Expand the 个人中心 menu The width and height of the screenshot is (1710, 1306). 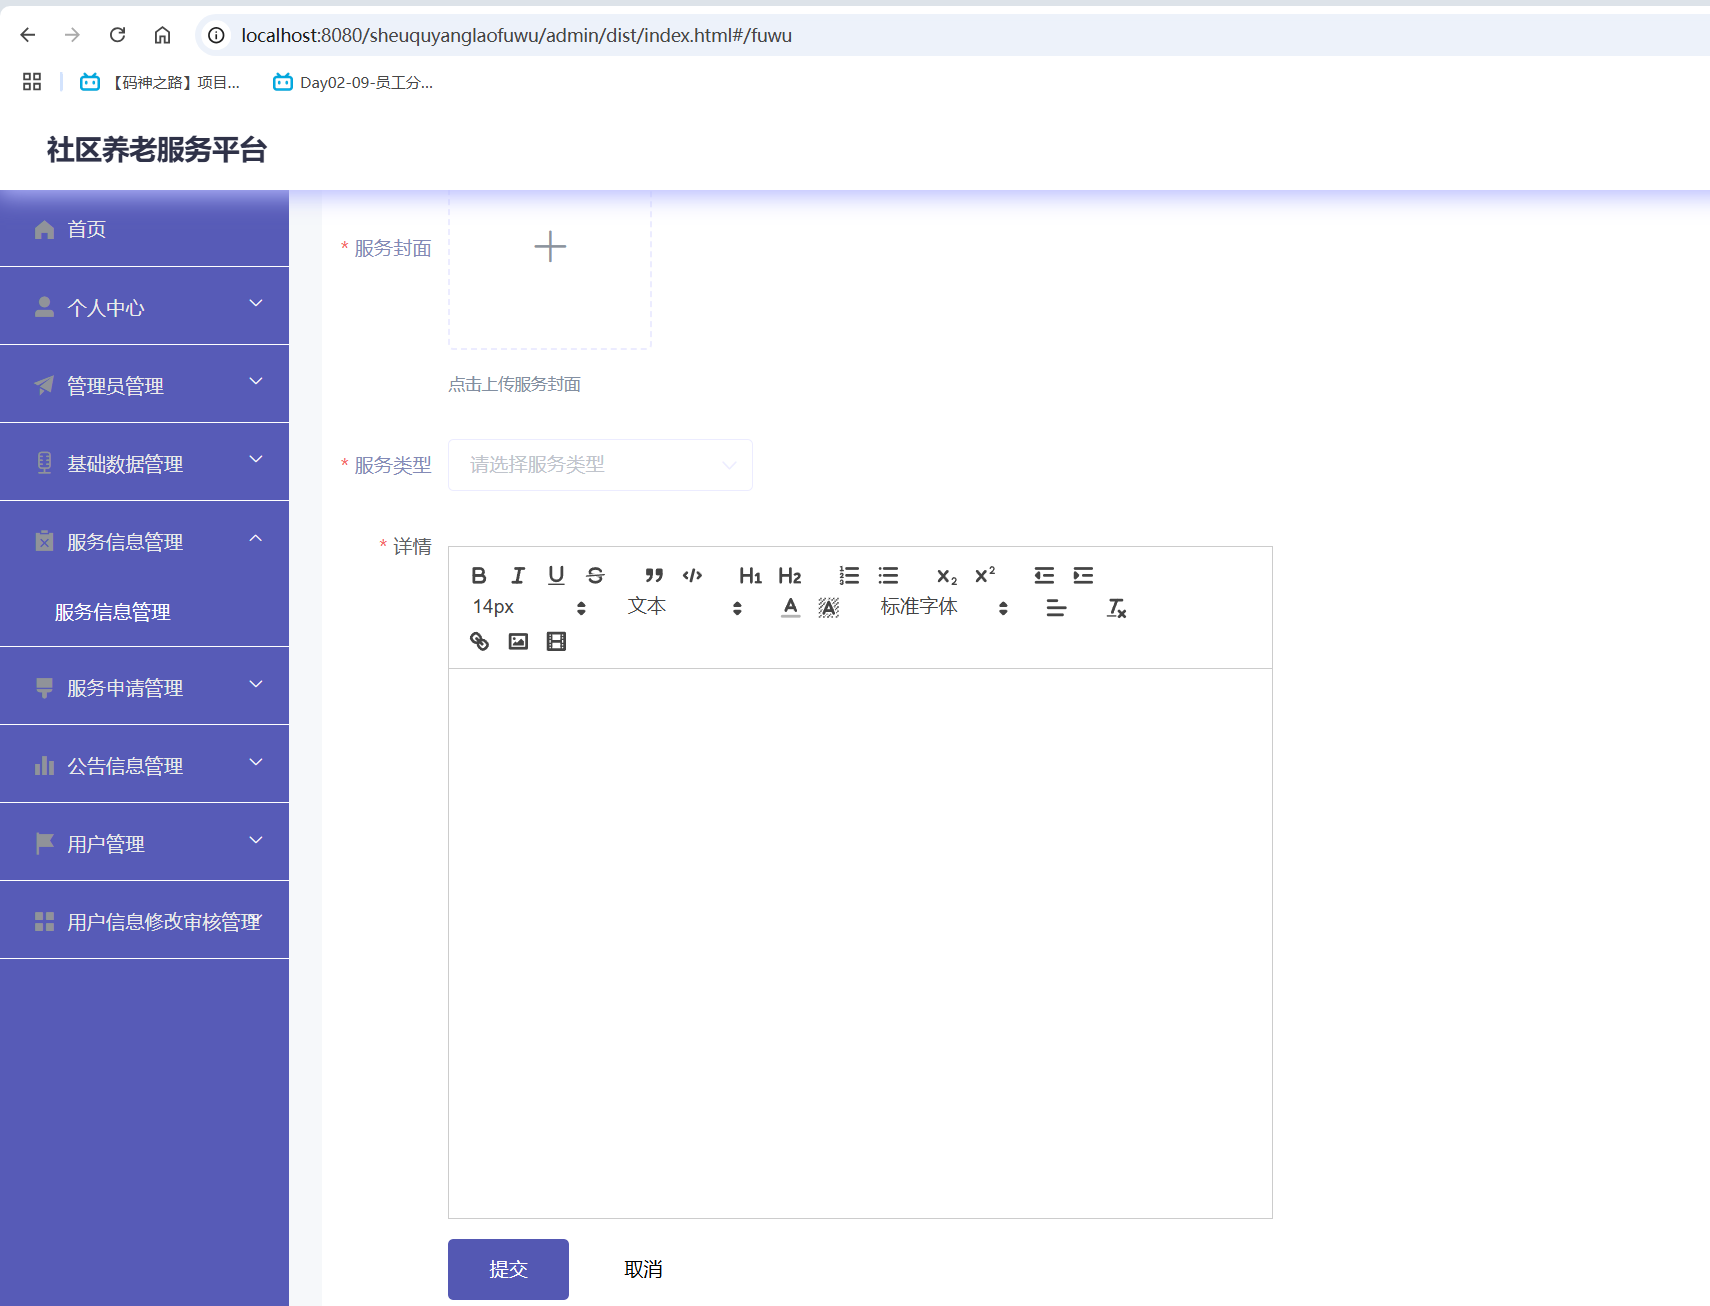click(144, 306)
